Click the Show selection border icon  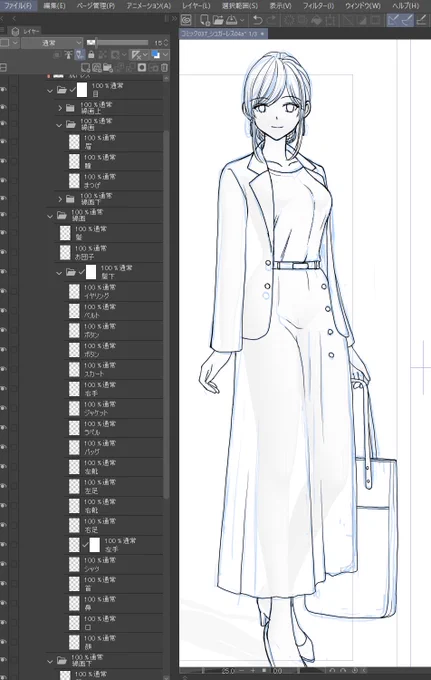pos(375,20)
